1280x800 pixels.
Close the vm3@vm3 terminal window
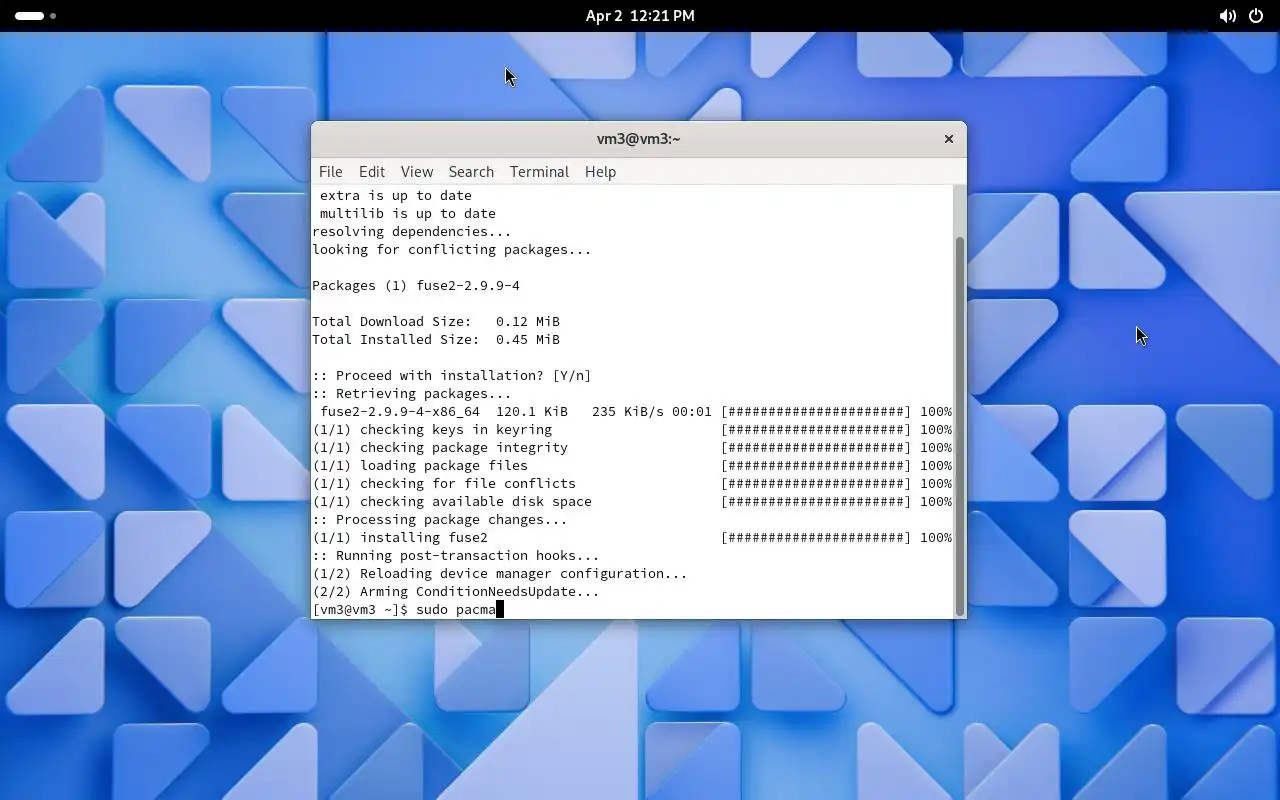click(949, 139)
